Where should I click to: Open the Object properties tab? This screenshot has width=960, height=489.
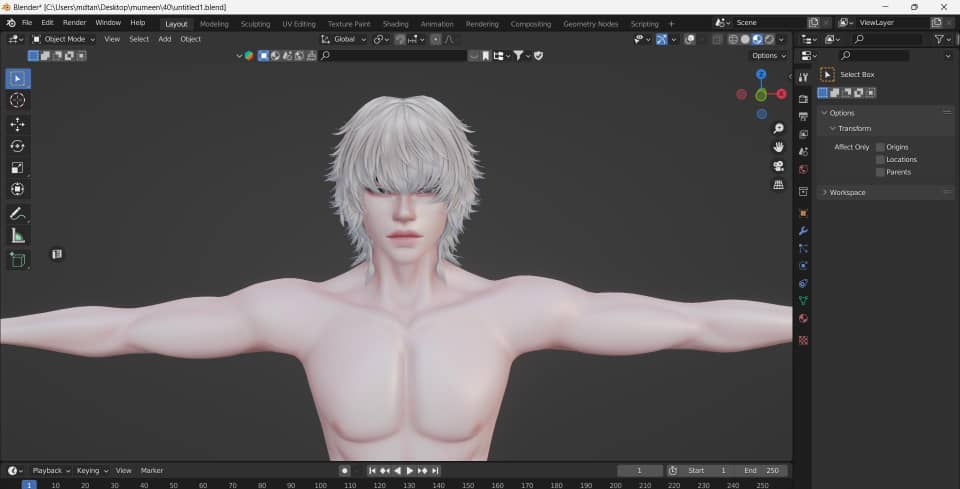click(803, 213)
